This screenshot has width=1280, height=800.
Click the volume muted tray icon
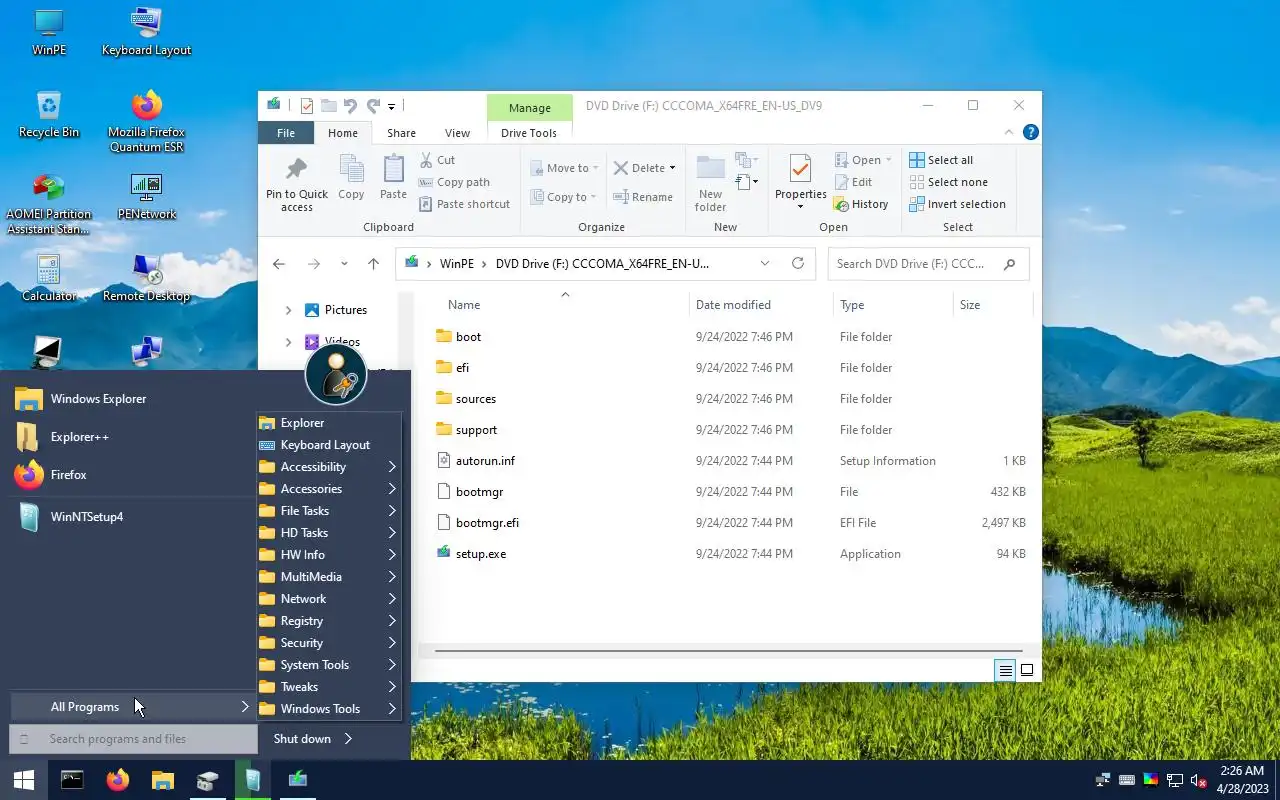(1198, 780)
